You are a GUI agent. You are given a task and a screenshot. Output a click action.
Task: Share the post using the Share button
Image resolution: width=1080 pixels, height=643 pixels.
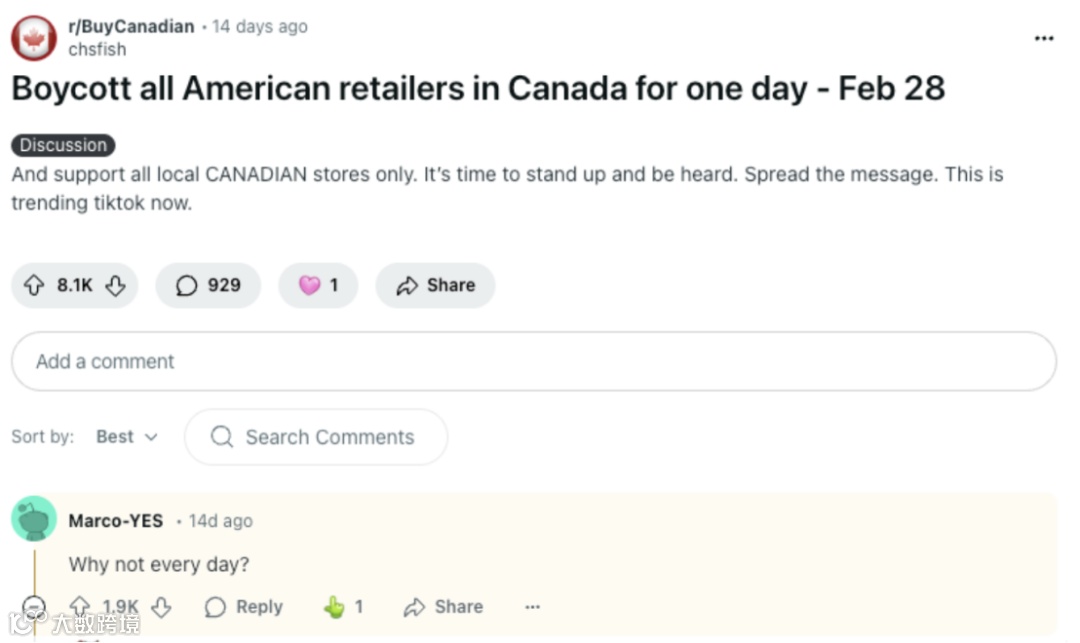click(435, 286)
